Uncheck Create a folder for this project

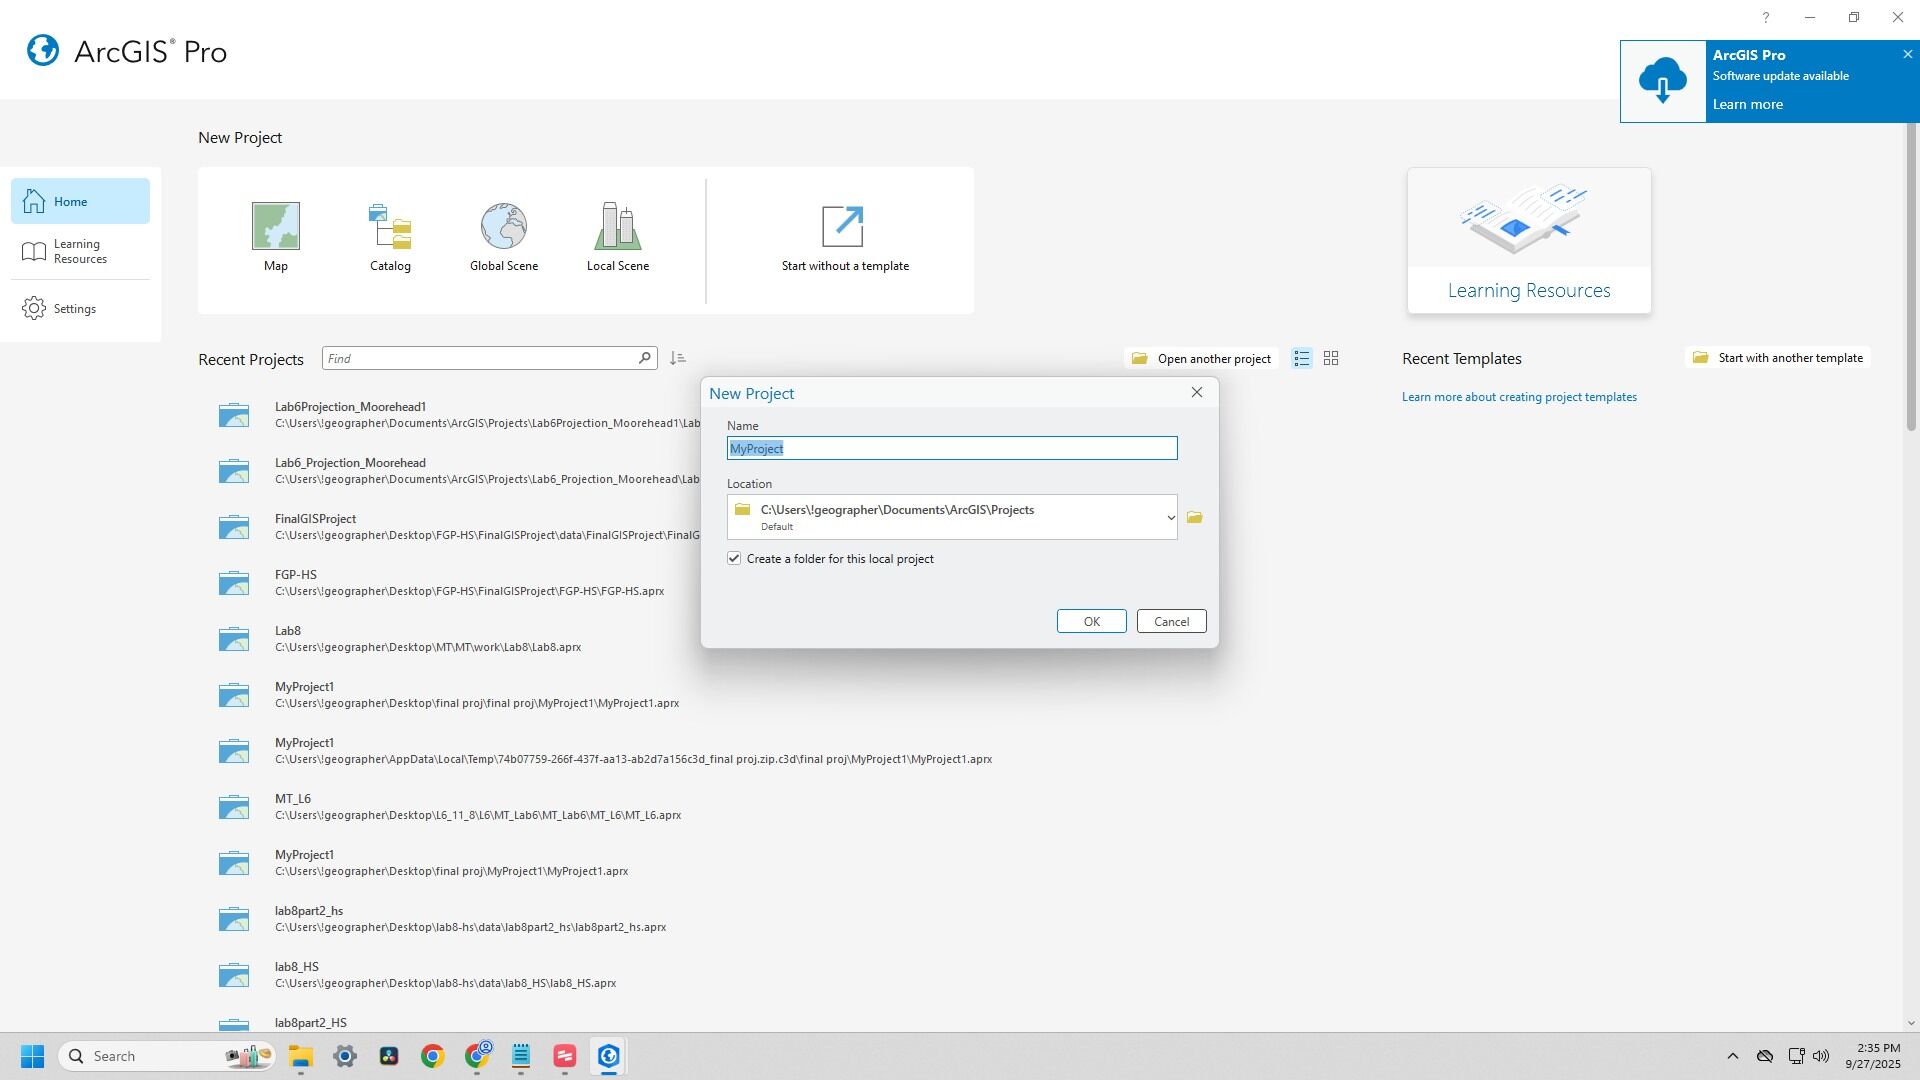[x=734, y=559]
